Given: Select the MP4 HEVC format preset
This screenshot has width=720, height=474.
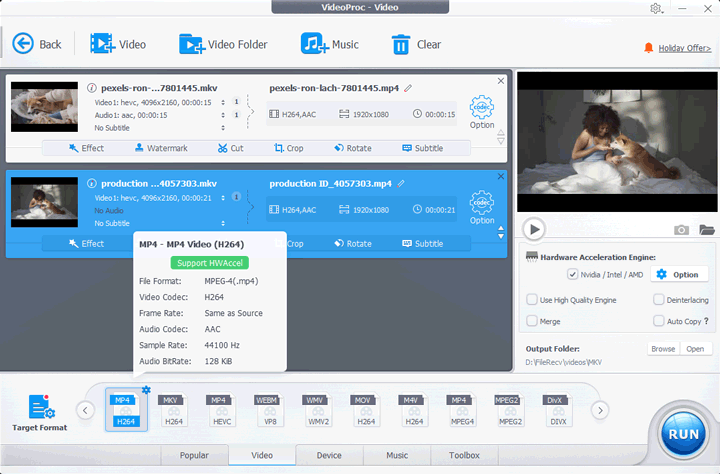Looking at the screenshot, I should pos(222,410).
